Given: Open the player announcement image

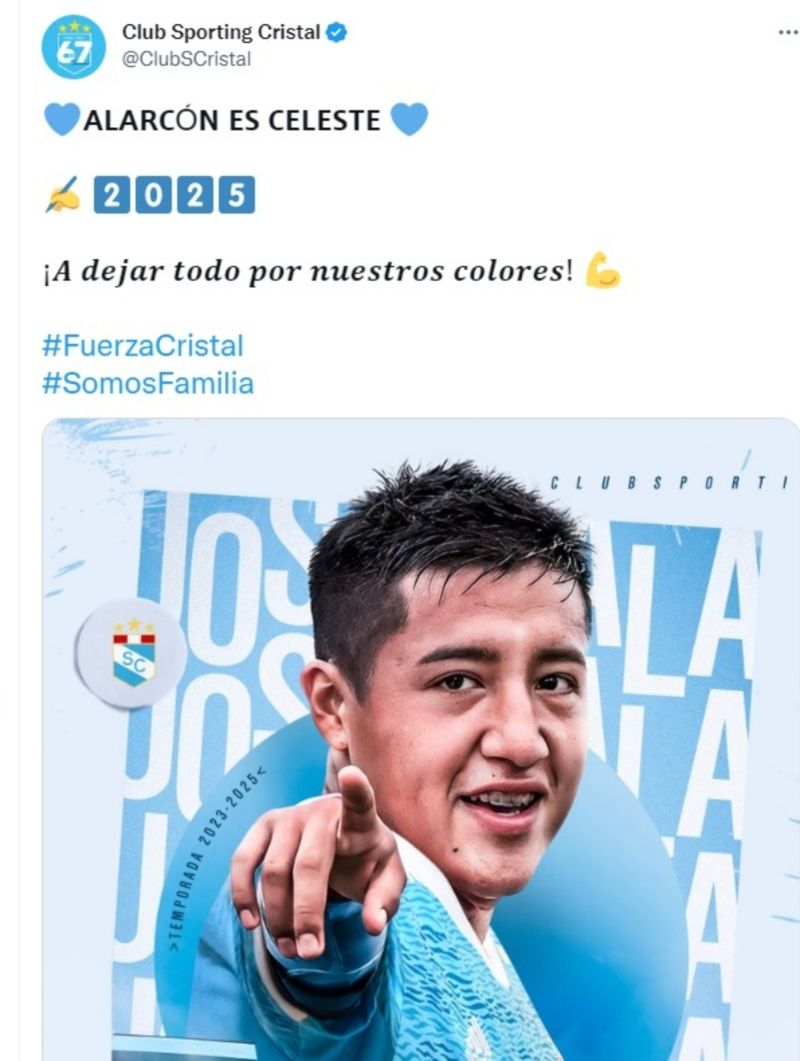Looking at the screenshot, I should pyautogui.click(x=420, y=740).
